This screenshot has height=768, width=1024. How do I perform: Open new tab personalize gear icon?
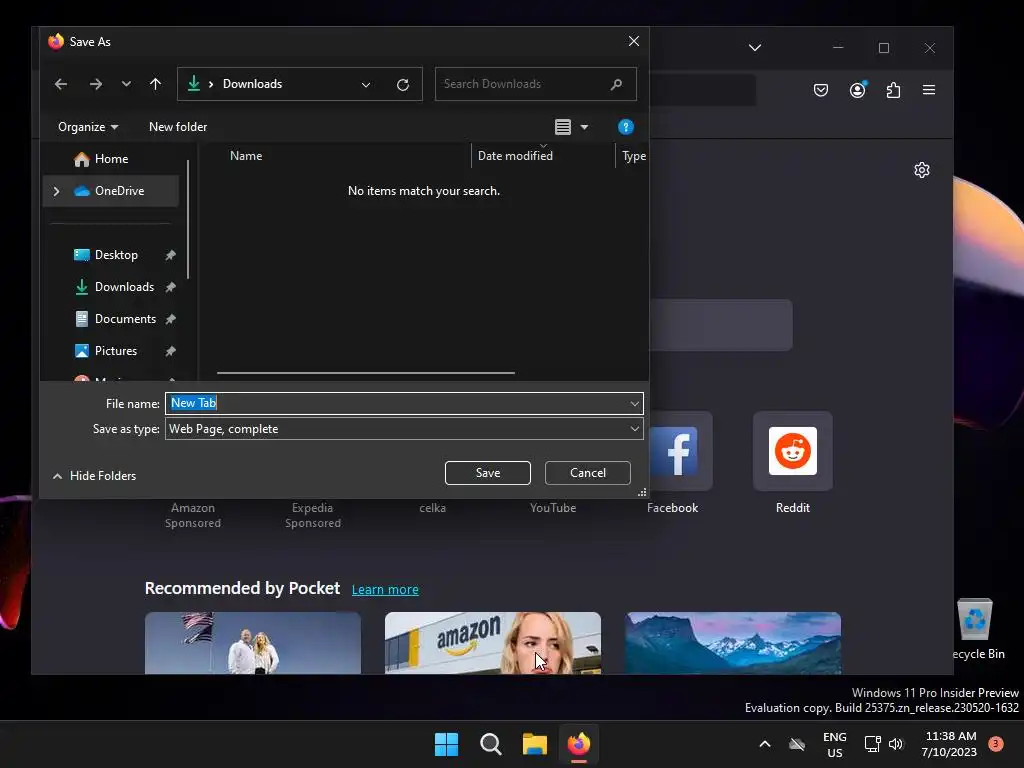click(921, 170)
